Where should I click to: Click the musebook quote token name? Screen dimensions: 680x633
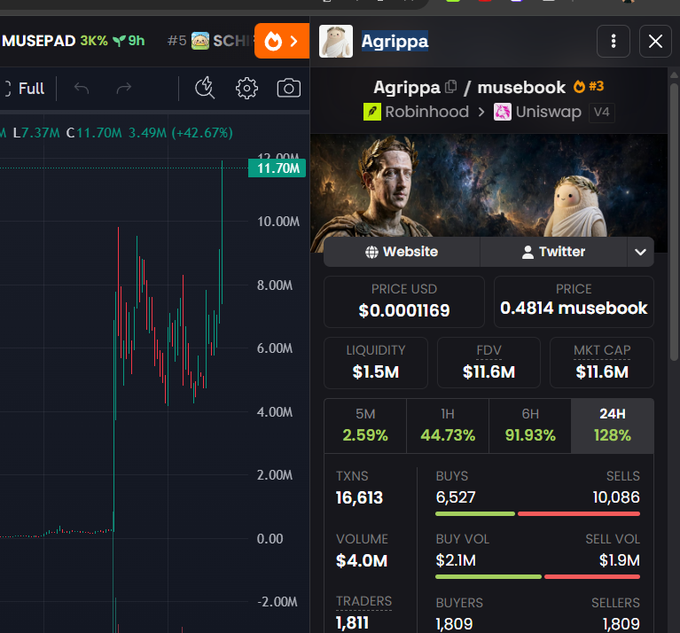521,87
